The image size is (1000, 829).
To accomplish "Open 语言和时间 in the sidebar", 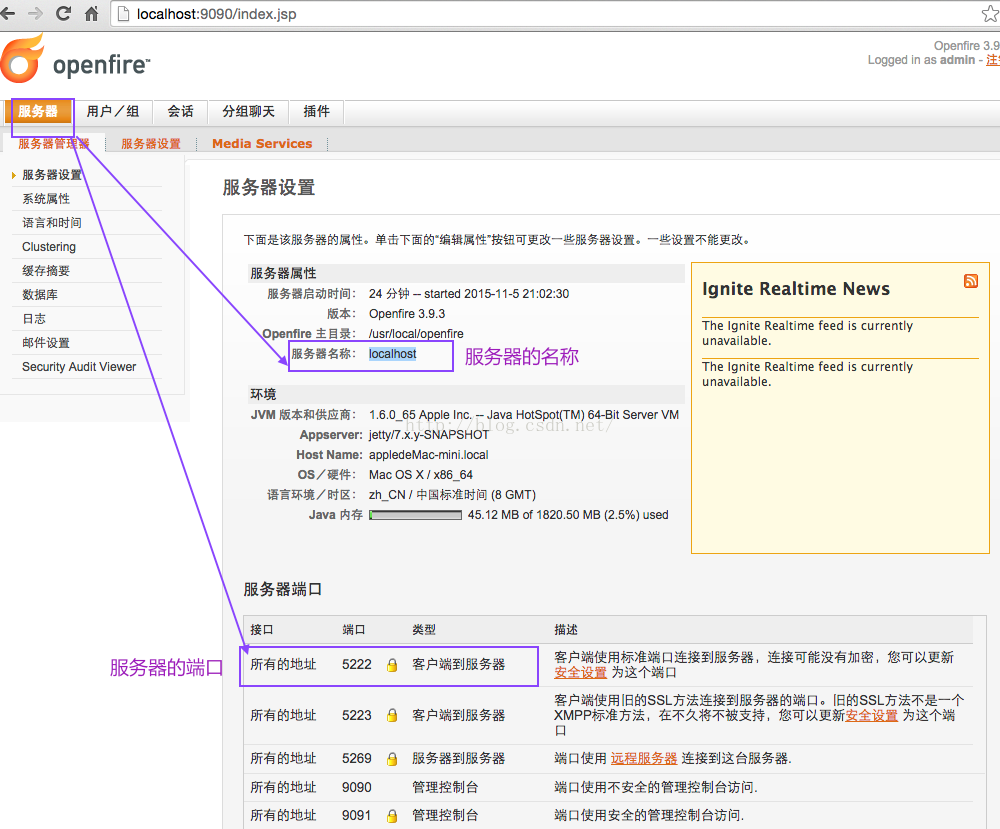I will 52,223.
